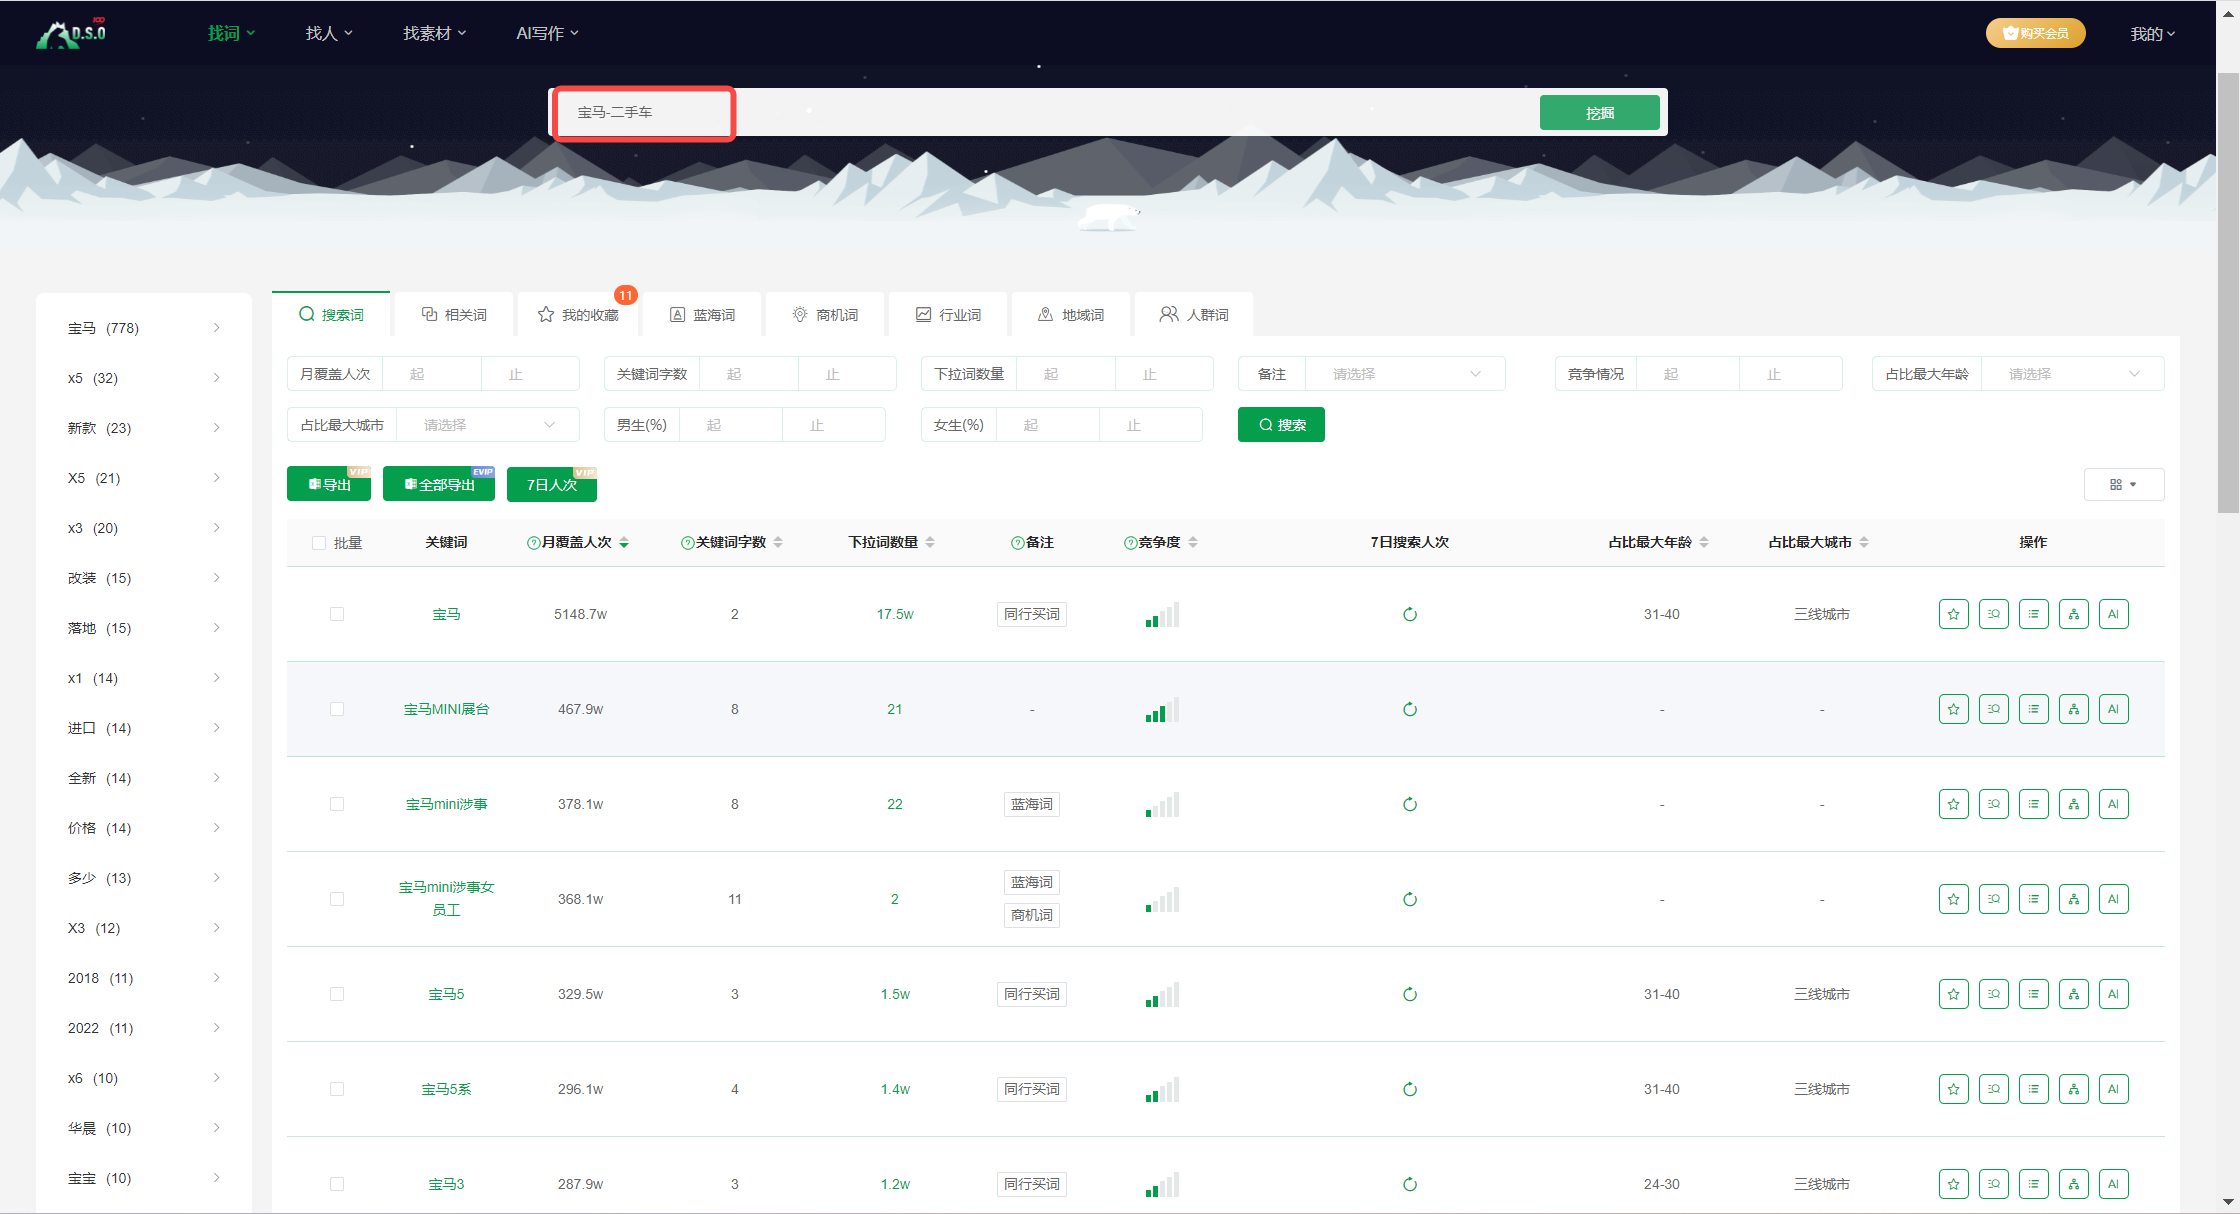Star the 宝马MINI展台 keyword row
2240x1214 pixels.
coord(1953,709)
